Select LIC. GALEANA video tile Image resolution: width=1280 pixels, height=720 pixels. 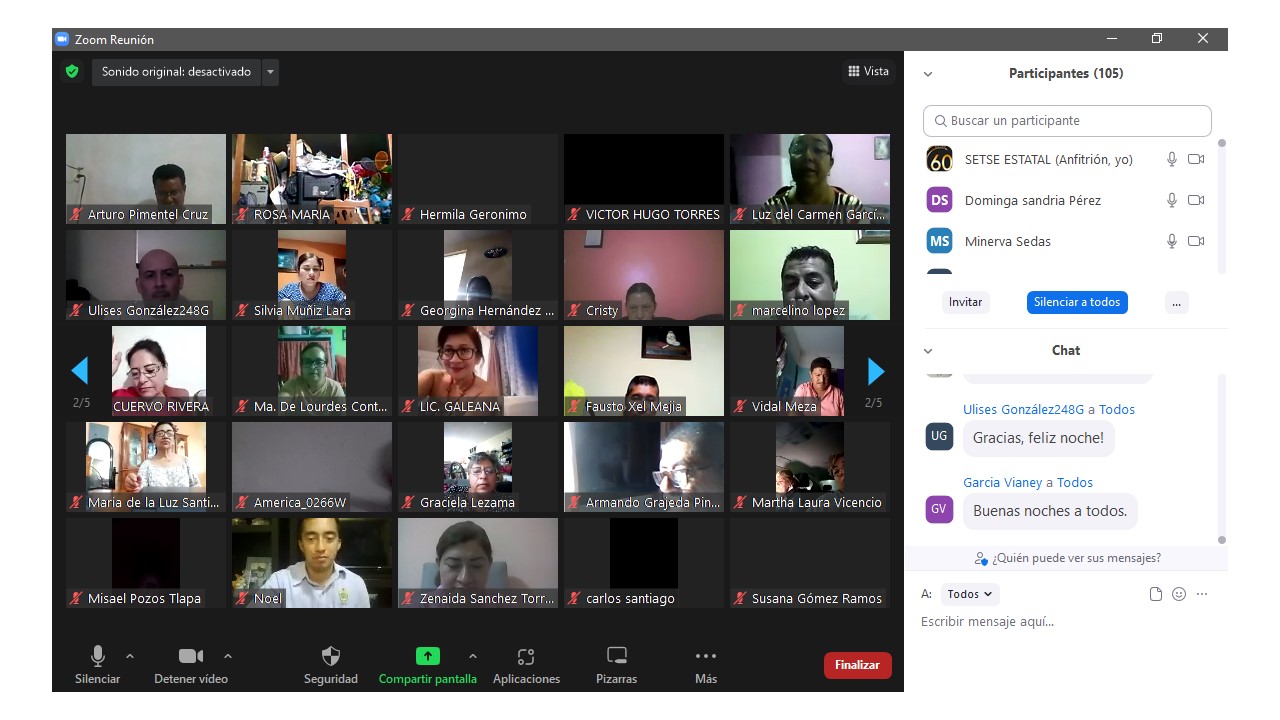point(478,371)
